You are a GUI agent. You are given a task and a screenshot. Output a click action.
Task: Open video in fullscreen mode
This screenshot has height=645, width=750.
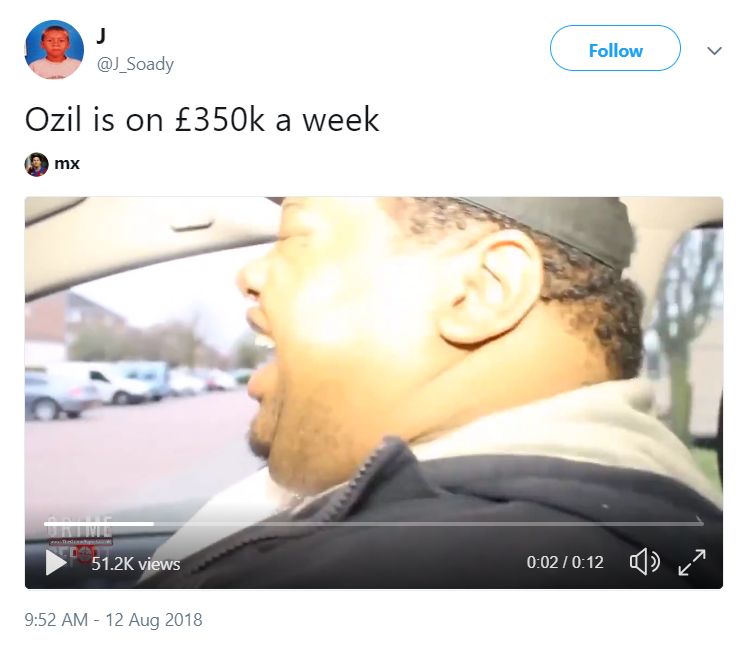(x=692, y=562)
